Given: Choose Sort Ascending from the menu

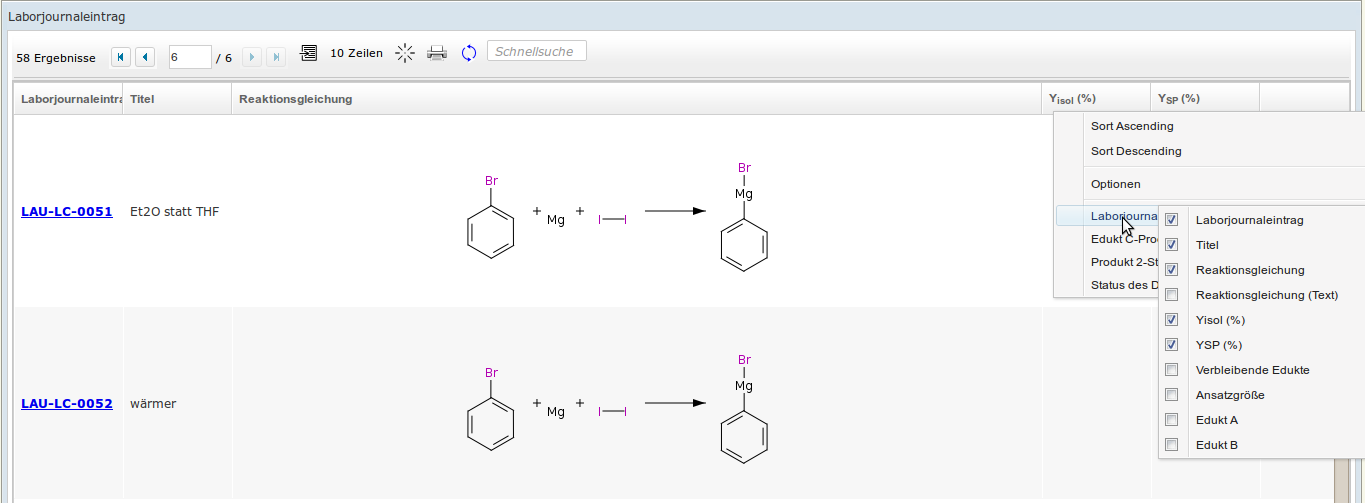Looking at the screenshot, I should coord(1132,126).
